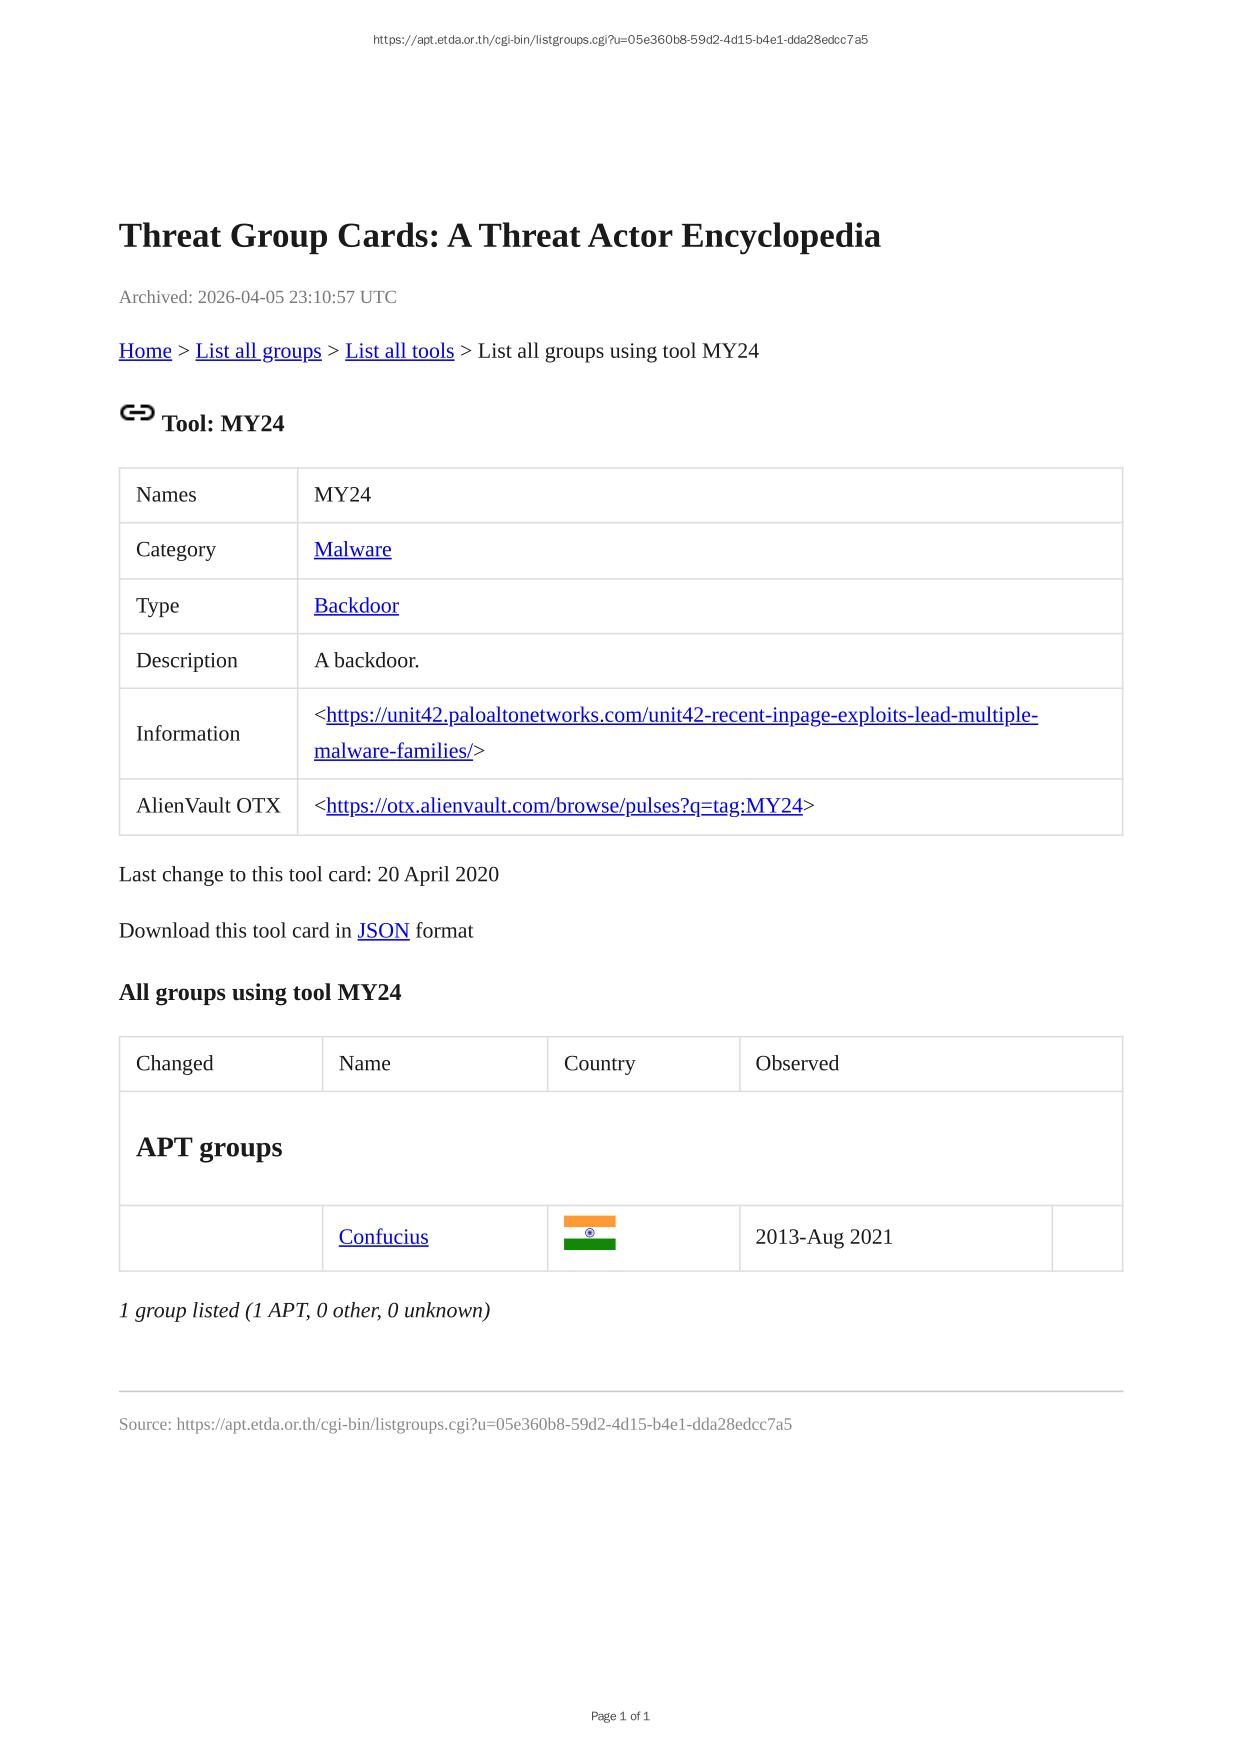Open List all tools breadcrumb link
The image size is (1242, 1756).
pos(399,351)
